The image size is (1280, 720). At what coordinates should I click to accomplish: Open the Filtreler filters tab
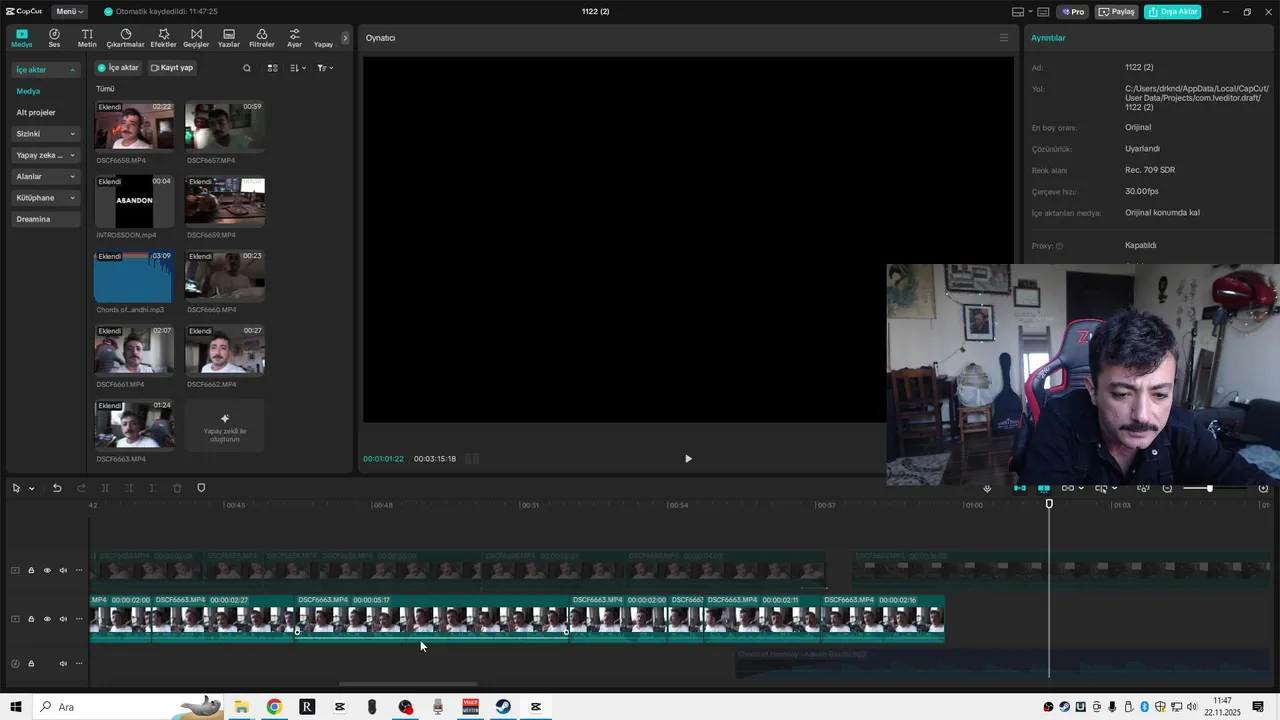pos(261,38)
